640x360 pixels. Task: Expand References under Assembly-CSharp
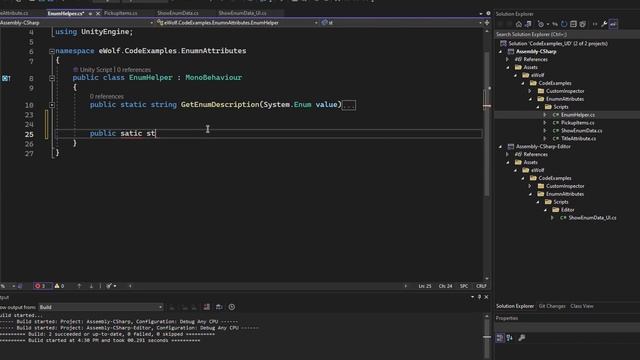click(507, 59)
